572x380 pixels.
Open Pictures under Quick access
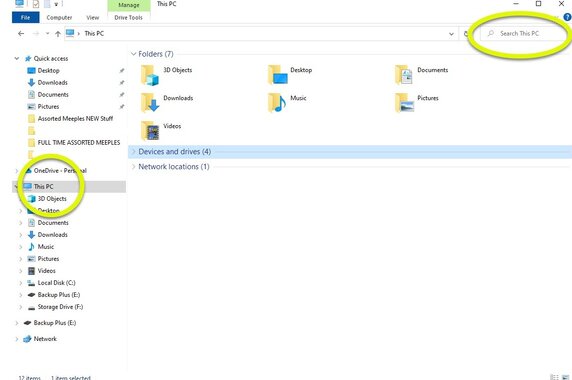48,106
